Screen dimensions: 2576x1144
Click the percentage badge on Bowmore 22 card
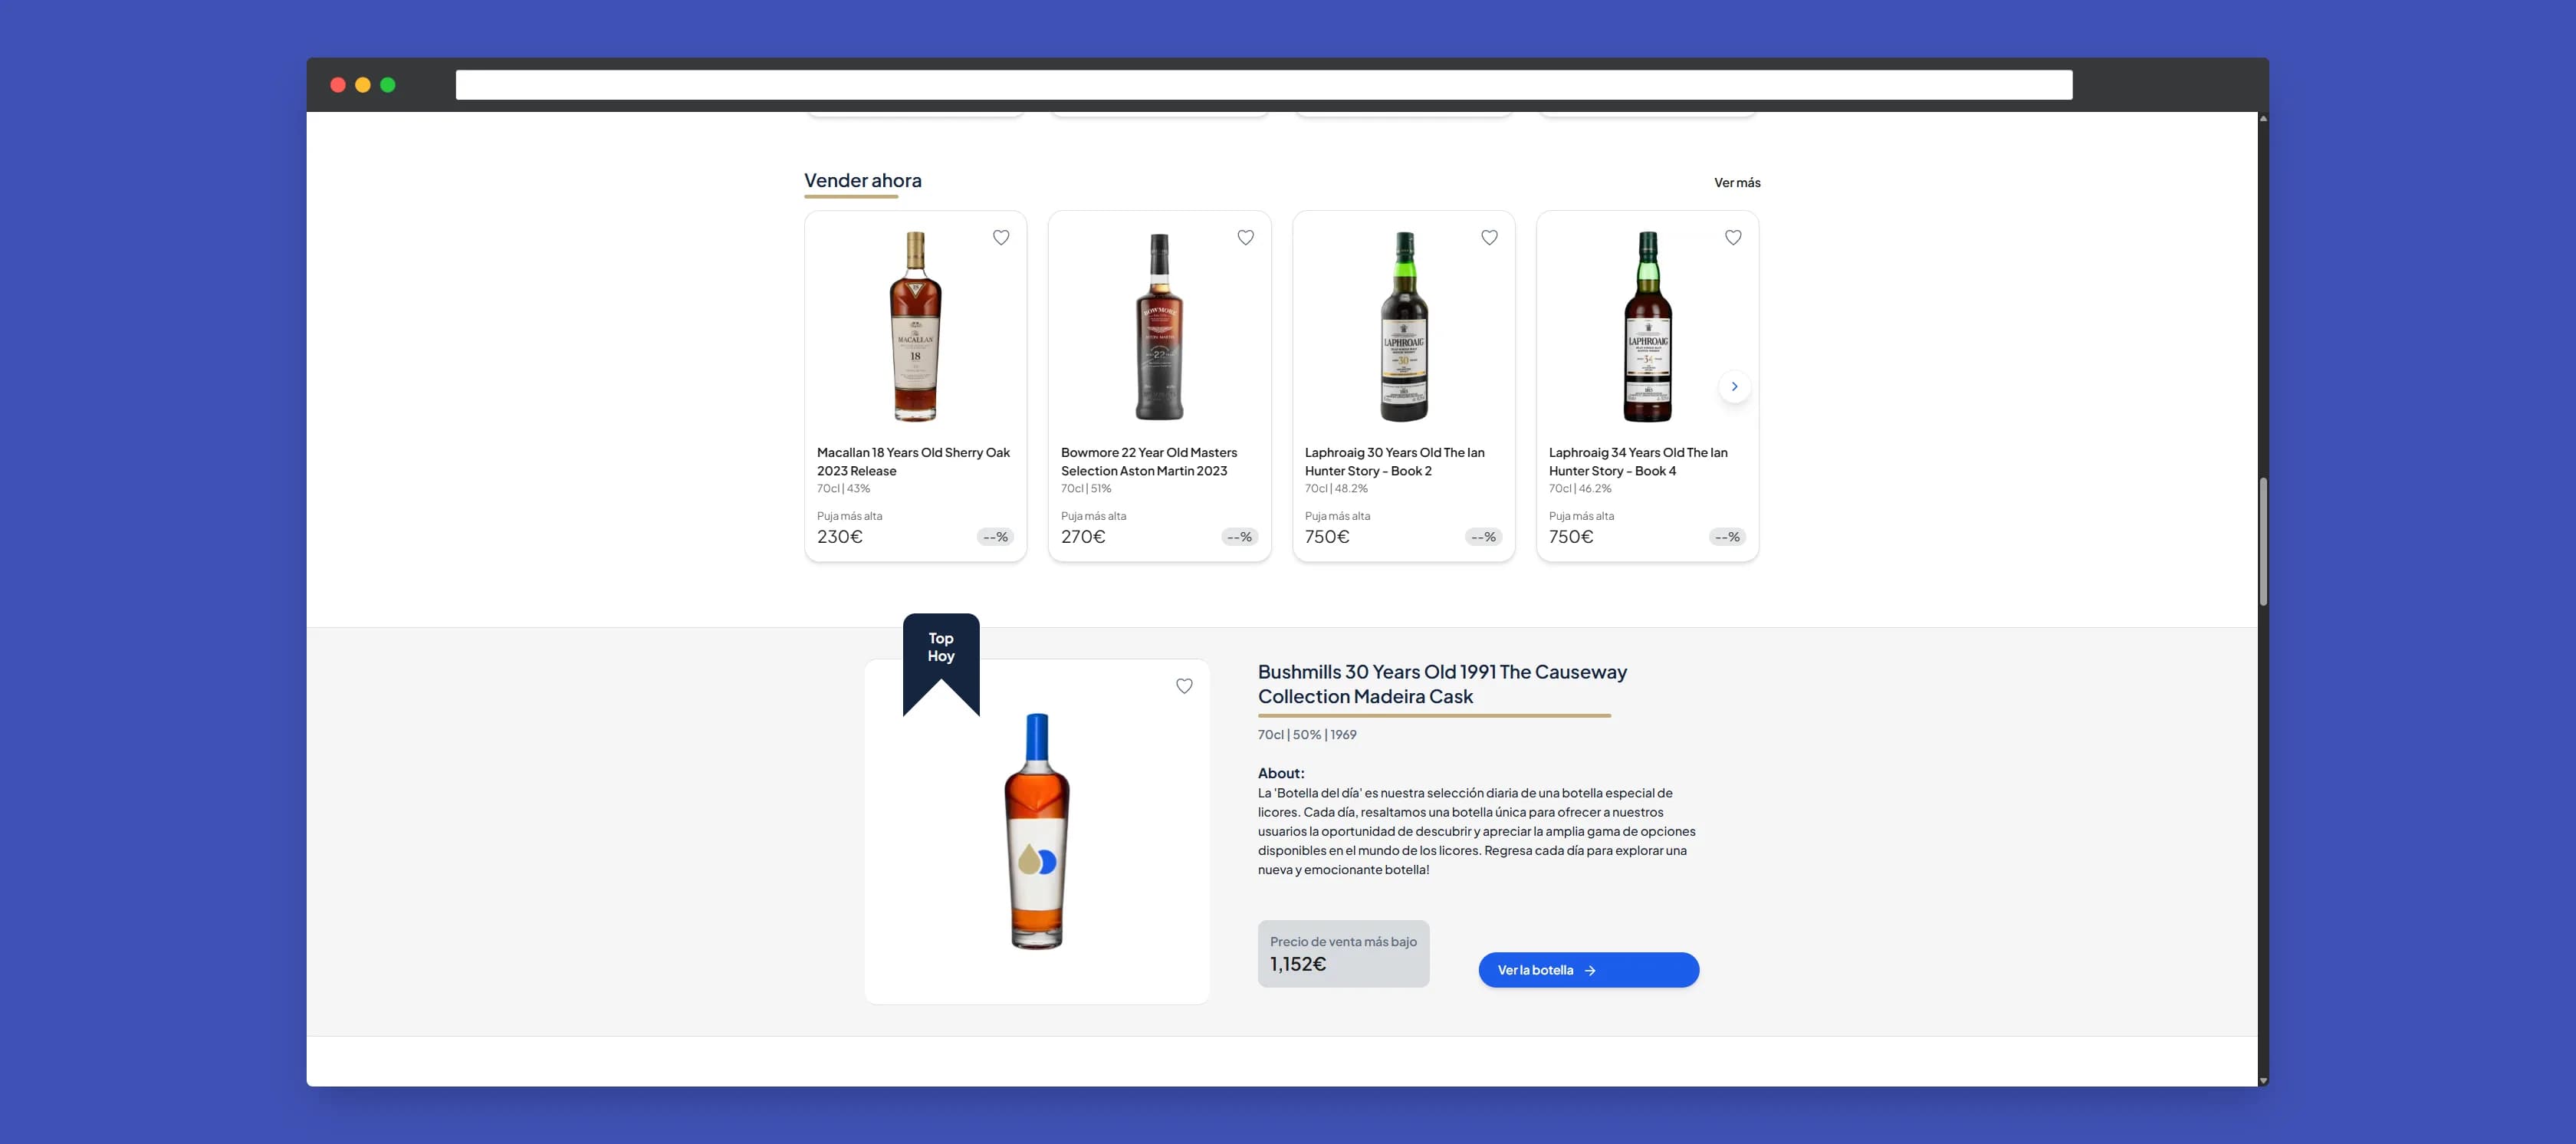[x=1239, y=537]
